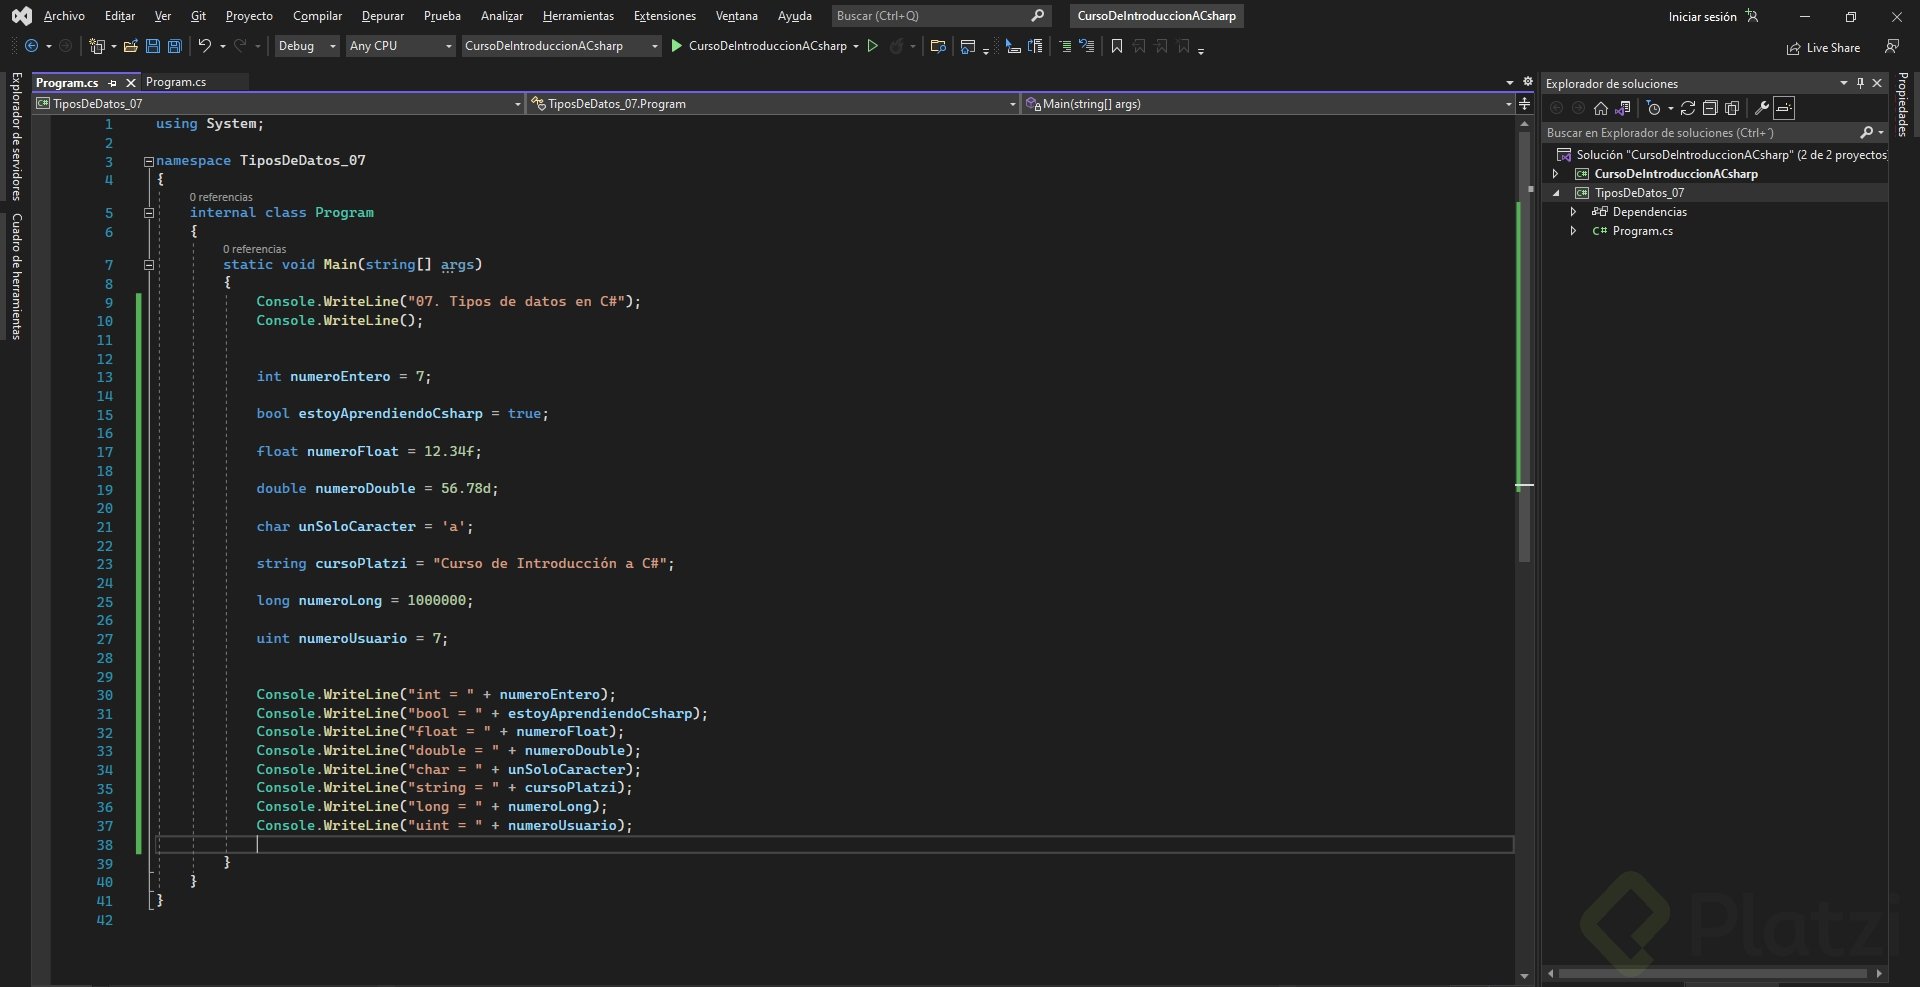Image resolution: width=1920 pixels, height=987 pixels.
Task: Toggle a bookmark with the bookmark icon
Action: [1117, 46]
